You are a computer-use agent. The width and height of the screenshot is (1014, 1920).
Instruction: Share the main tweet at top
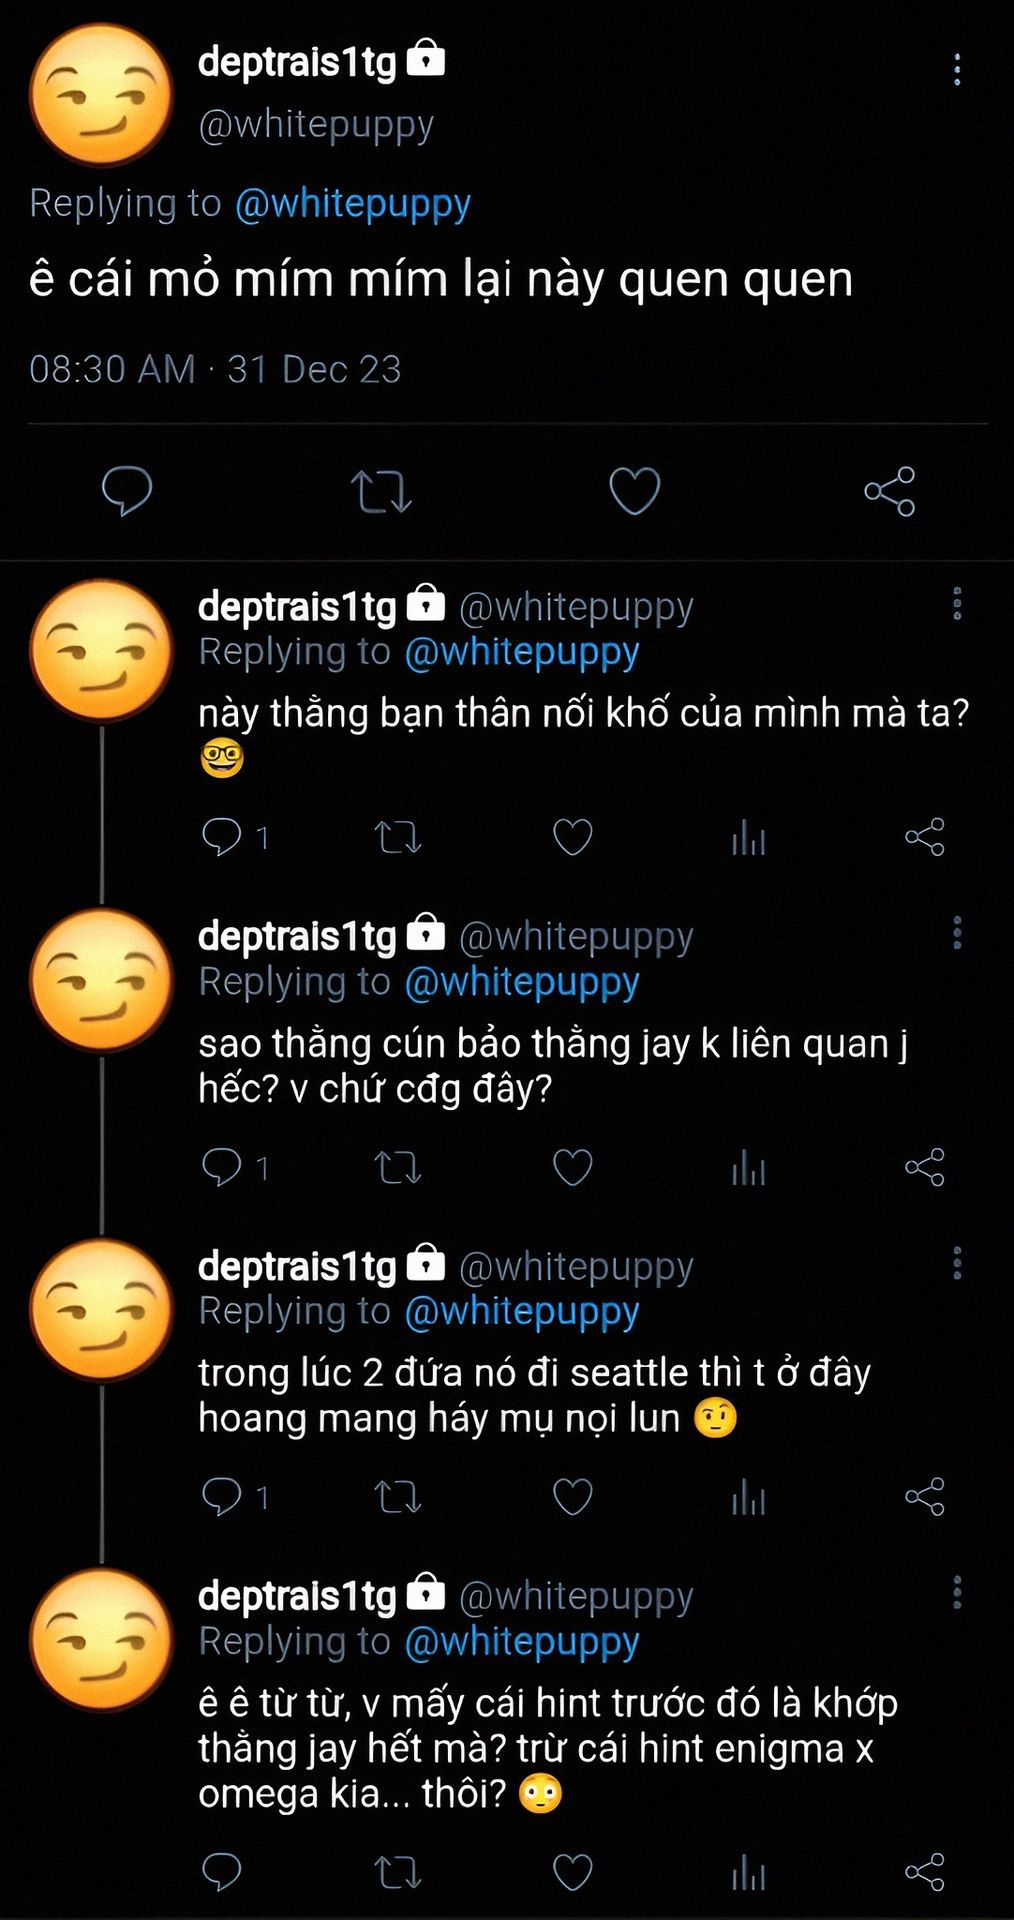(x=890, y=491)
